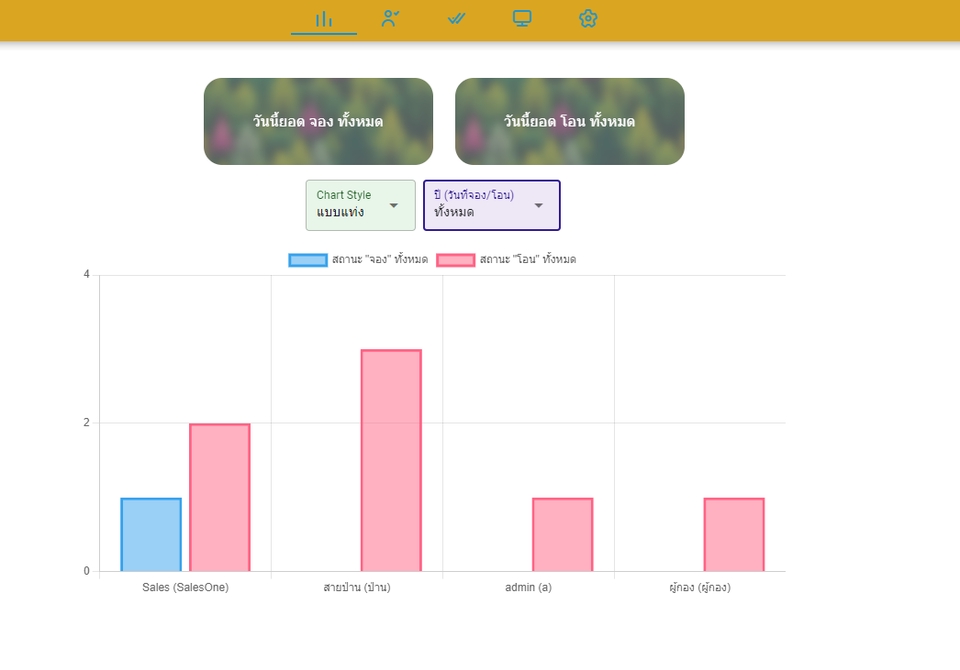
Task: Click the pink admin (a) bar
Action: [563, 535]
